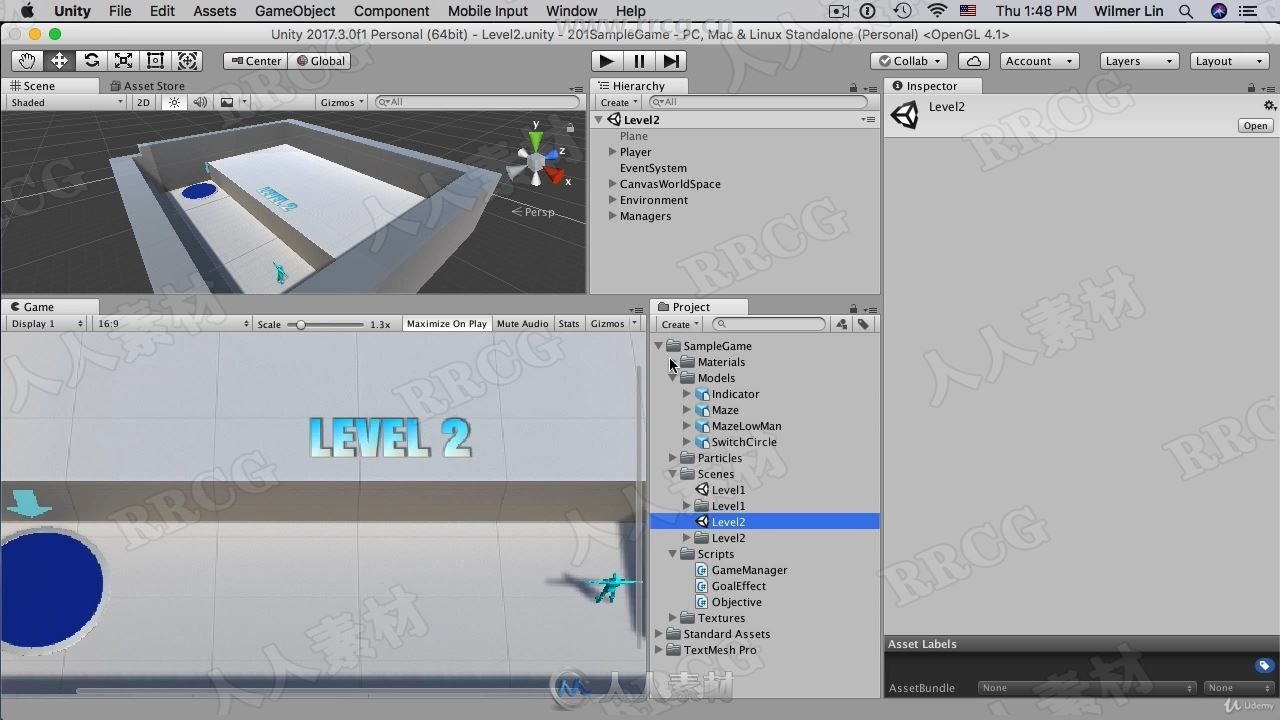Click Search by Type icon in Project
Viewport: 1280px width, 720px height.
842,324
